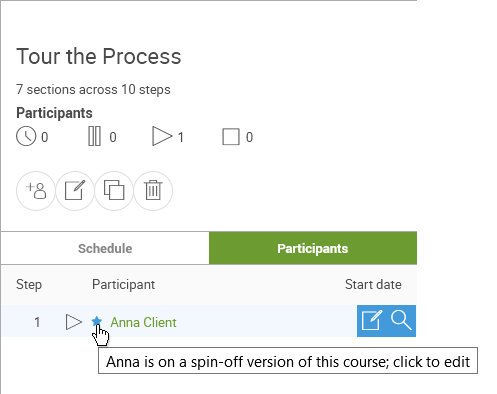Click the blue edit icon in Anna's row
497x394 pixels.
pos(372,321)
